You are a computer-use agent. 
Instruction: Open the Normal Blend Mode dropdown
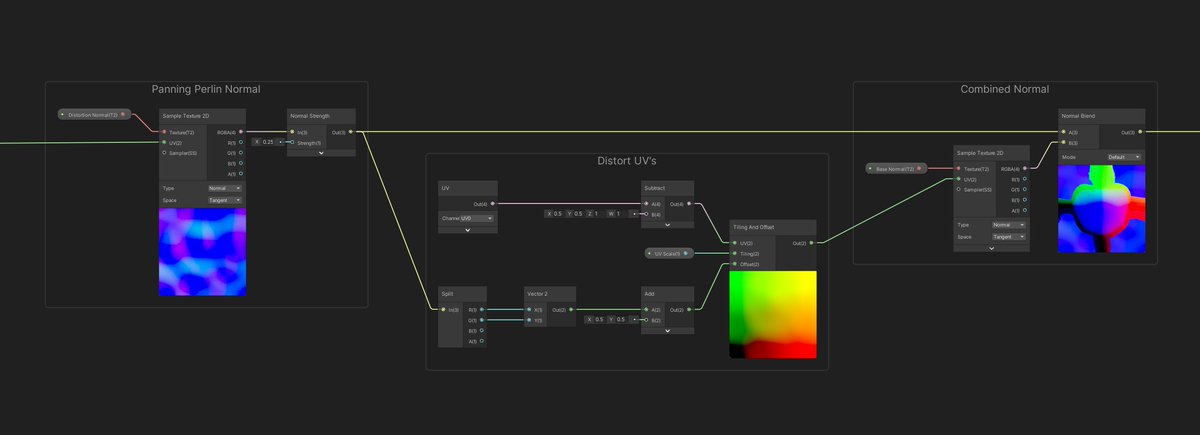1124,157
